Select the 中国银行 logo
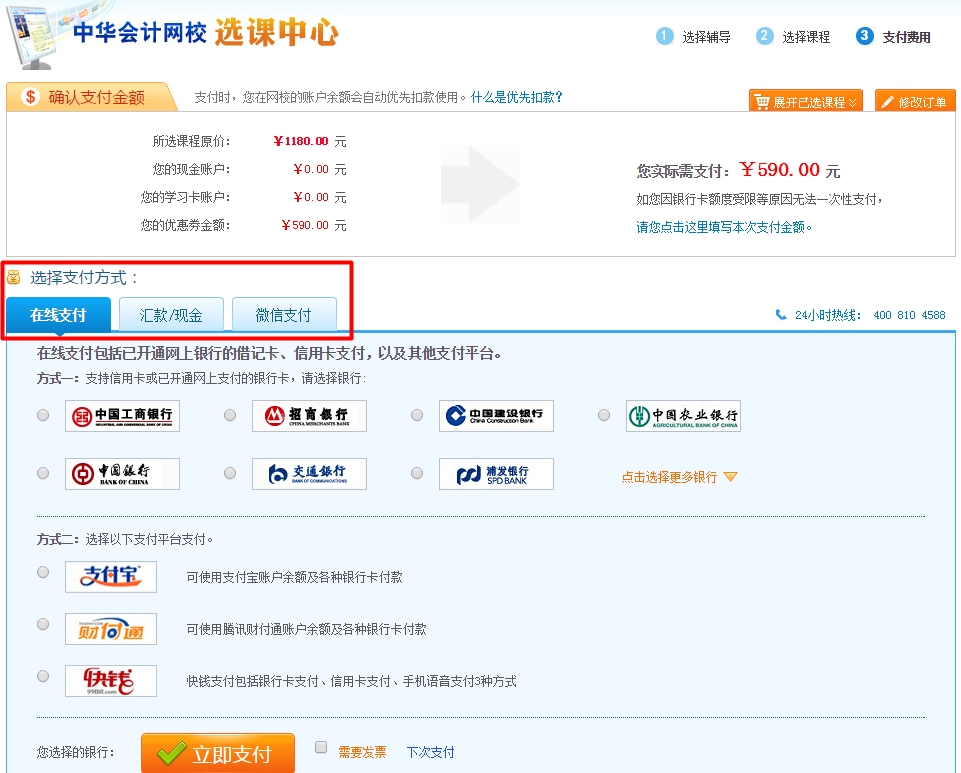The width and height of the screenshot is (961, 773). pos(124,473)
